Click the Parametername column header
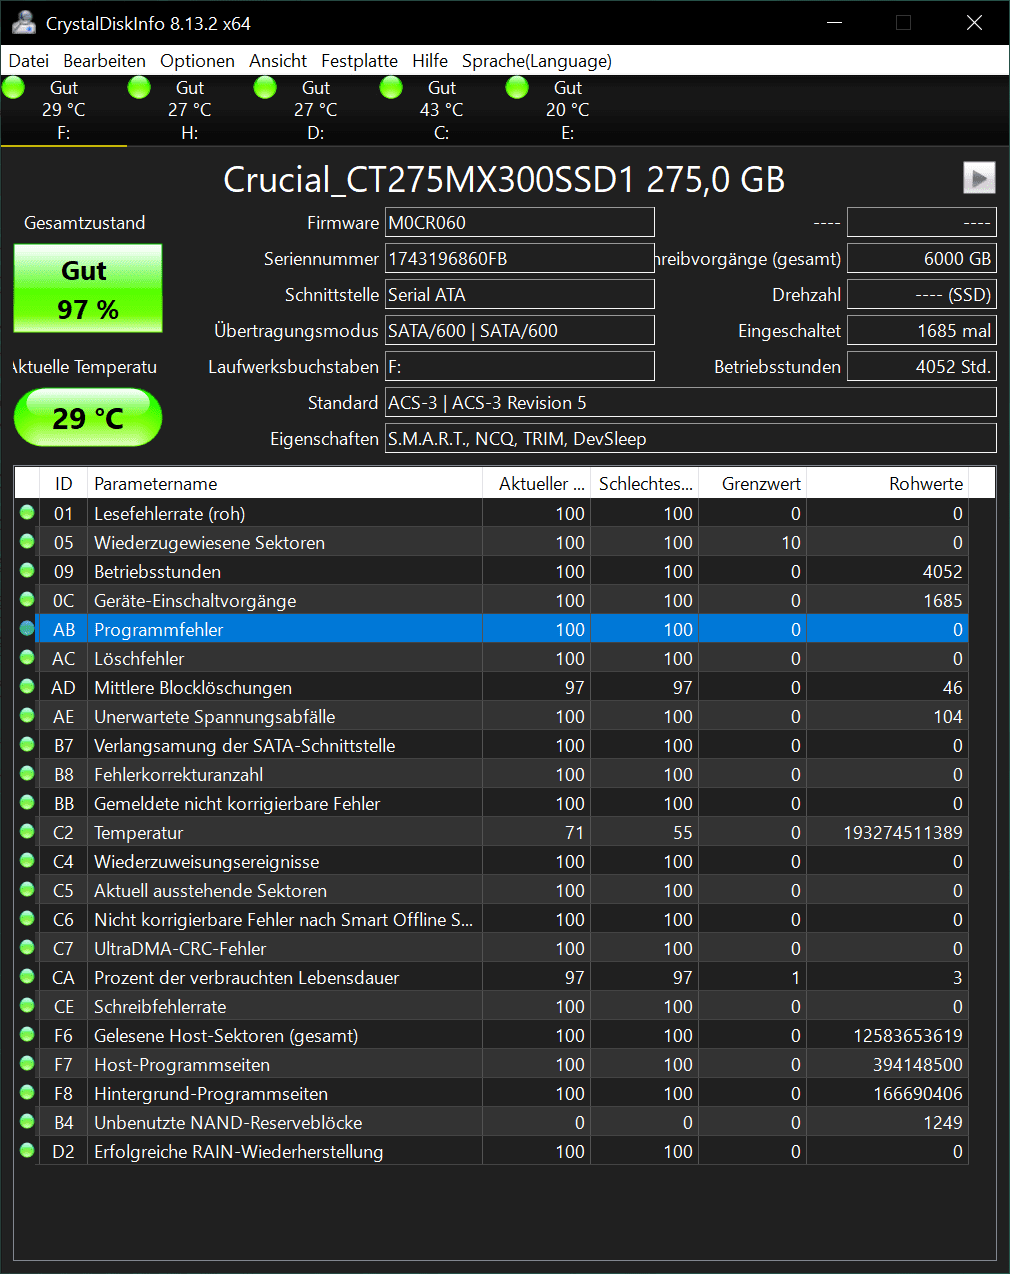 click(285, 483)
